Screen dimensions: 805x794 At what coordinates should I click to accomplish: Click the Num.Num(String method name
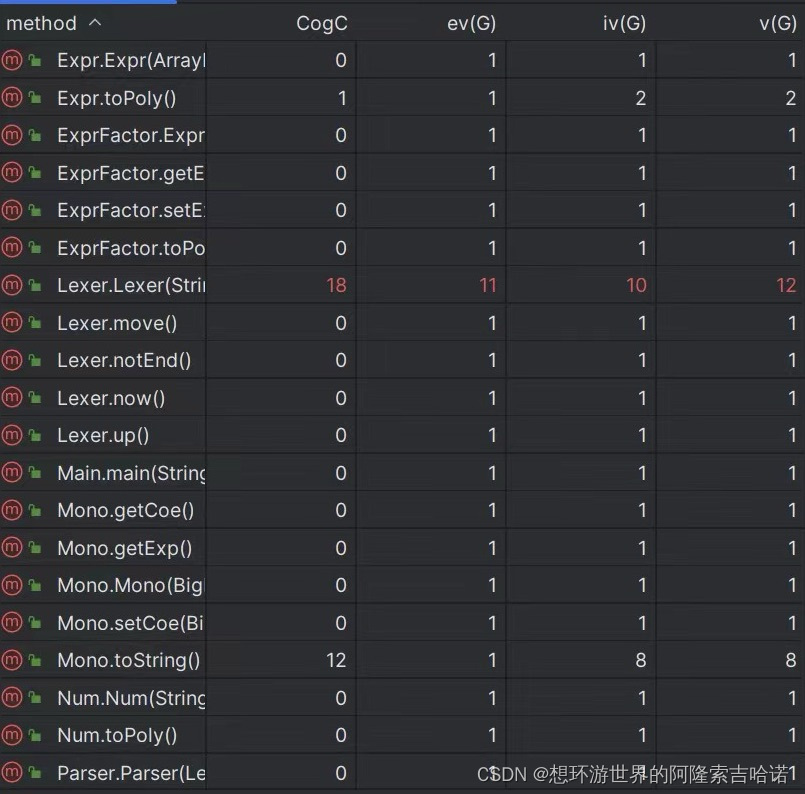pos(131,698)
